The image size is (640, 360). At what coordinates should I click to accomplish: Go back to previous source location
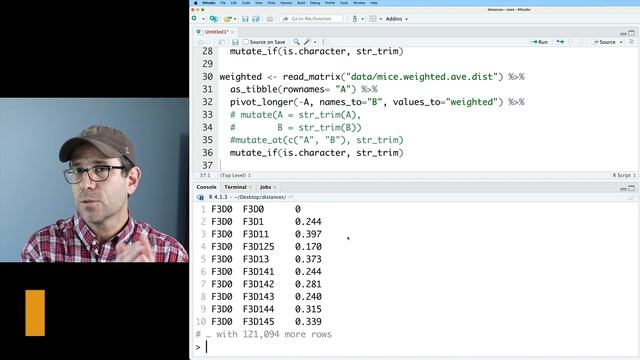pyautogui.click(x=200, y=42)
